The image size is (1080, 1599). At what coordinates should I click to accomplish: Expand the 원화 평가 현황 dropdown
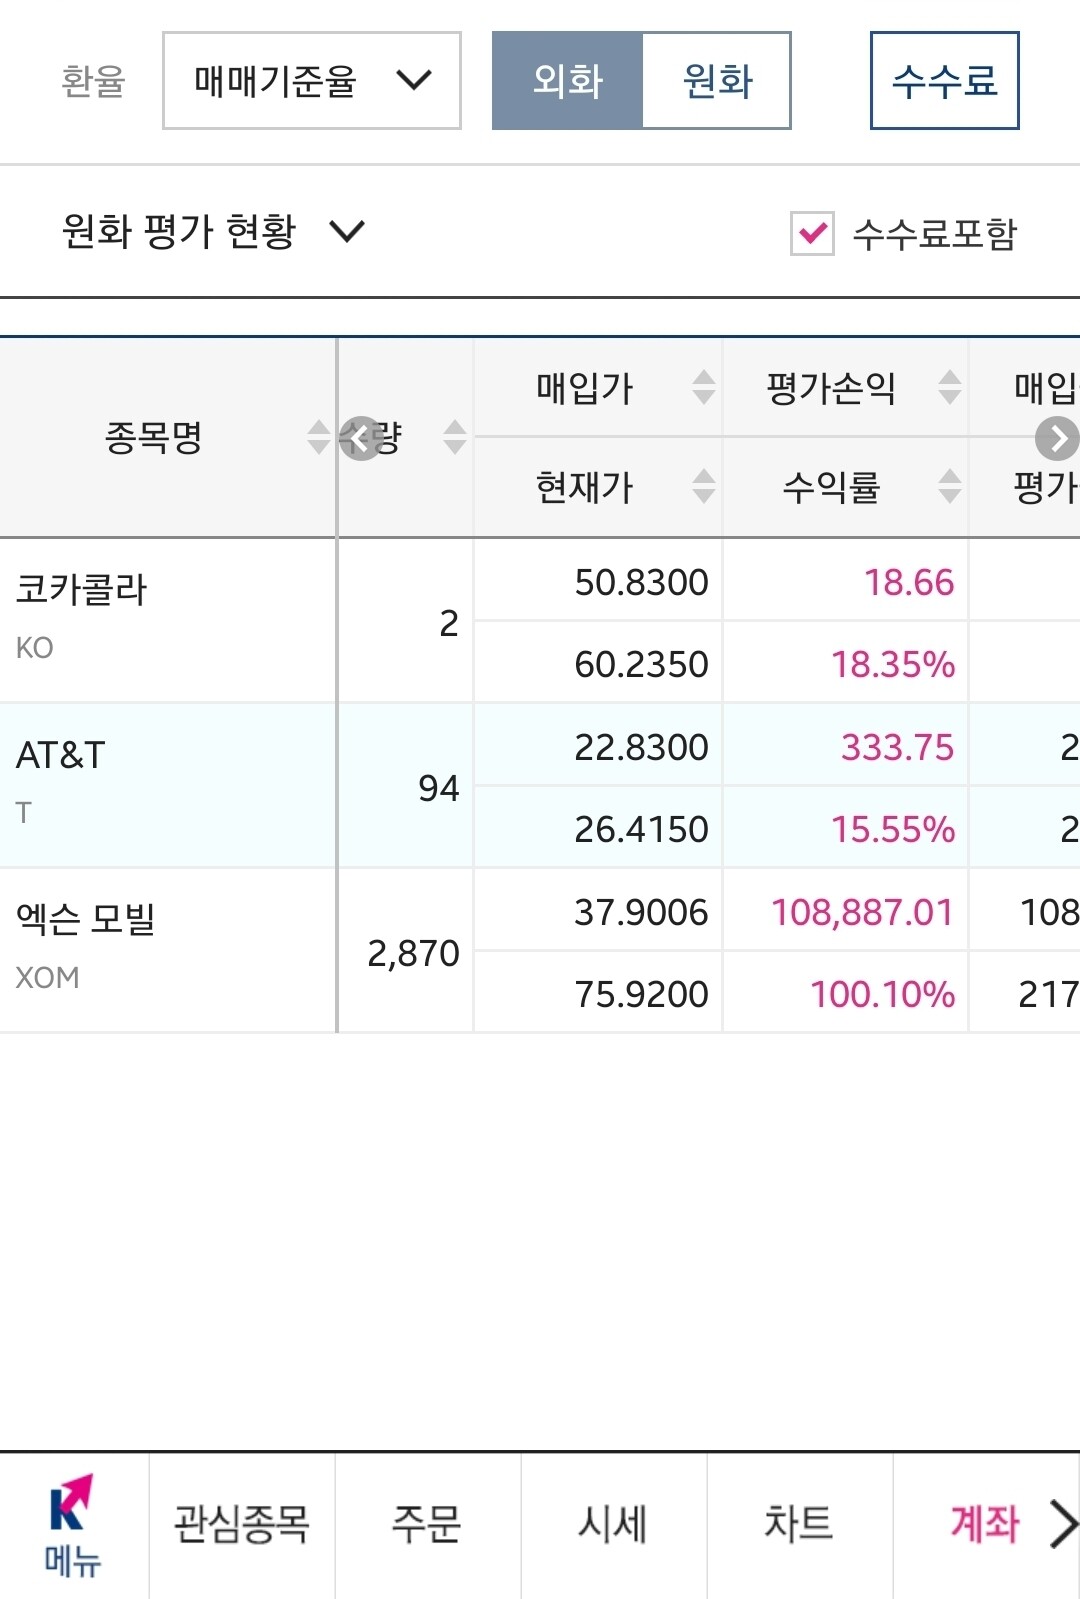pos(213,231)
